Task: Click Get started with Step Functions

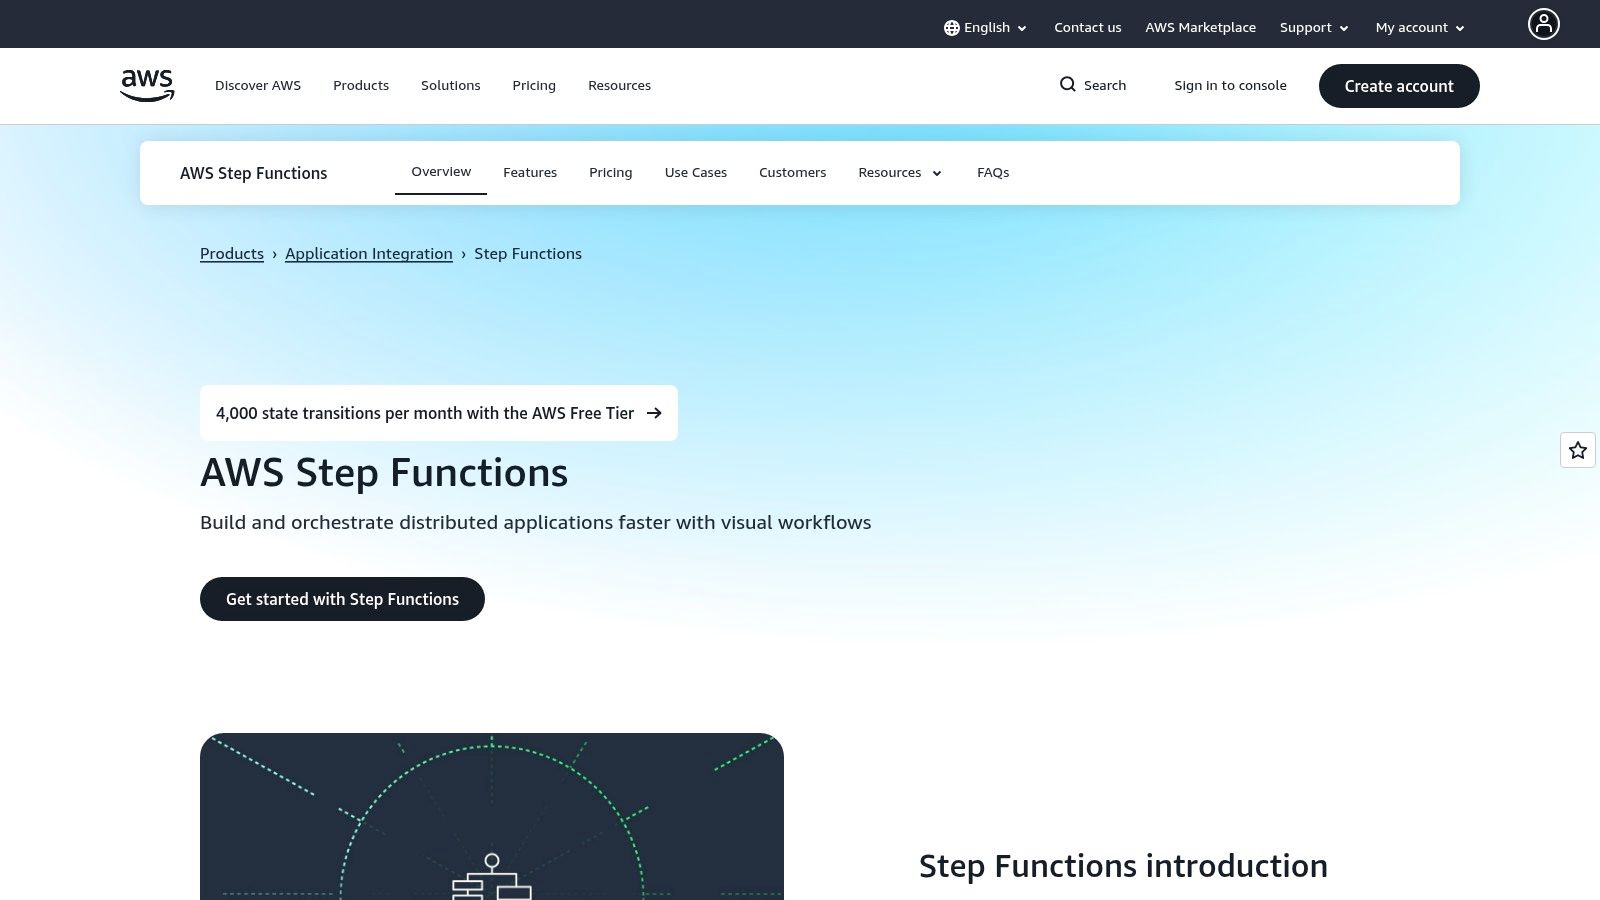Action: [x=342, y=599]
